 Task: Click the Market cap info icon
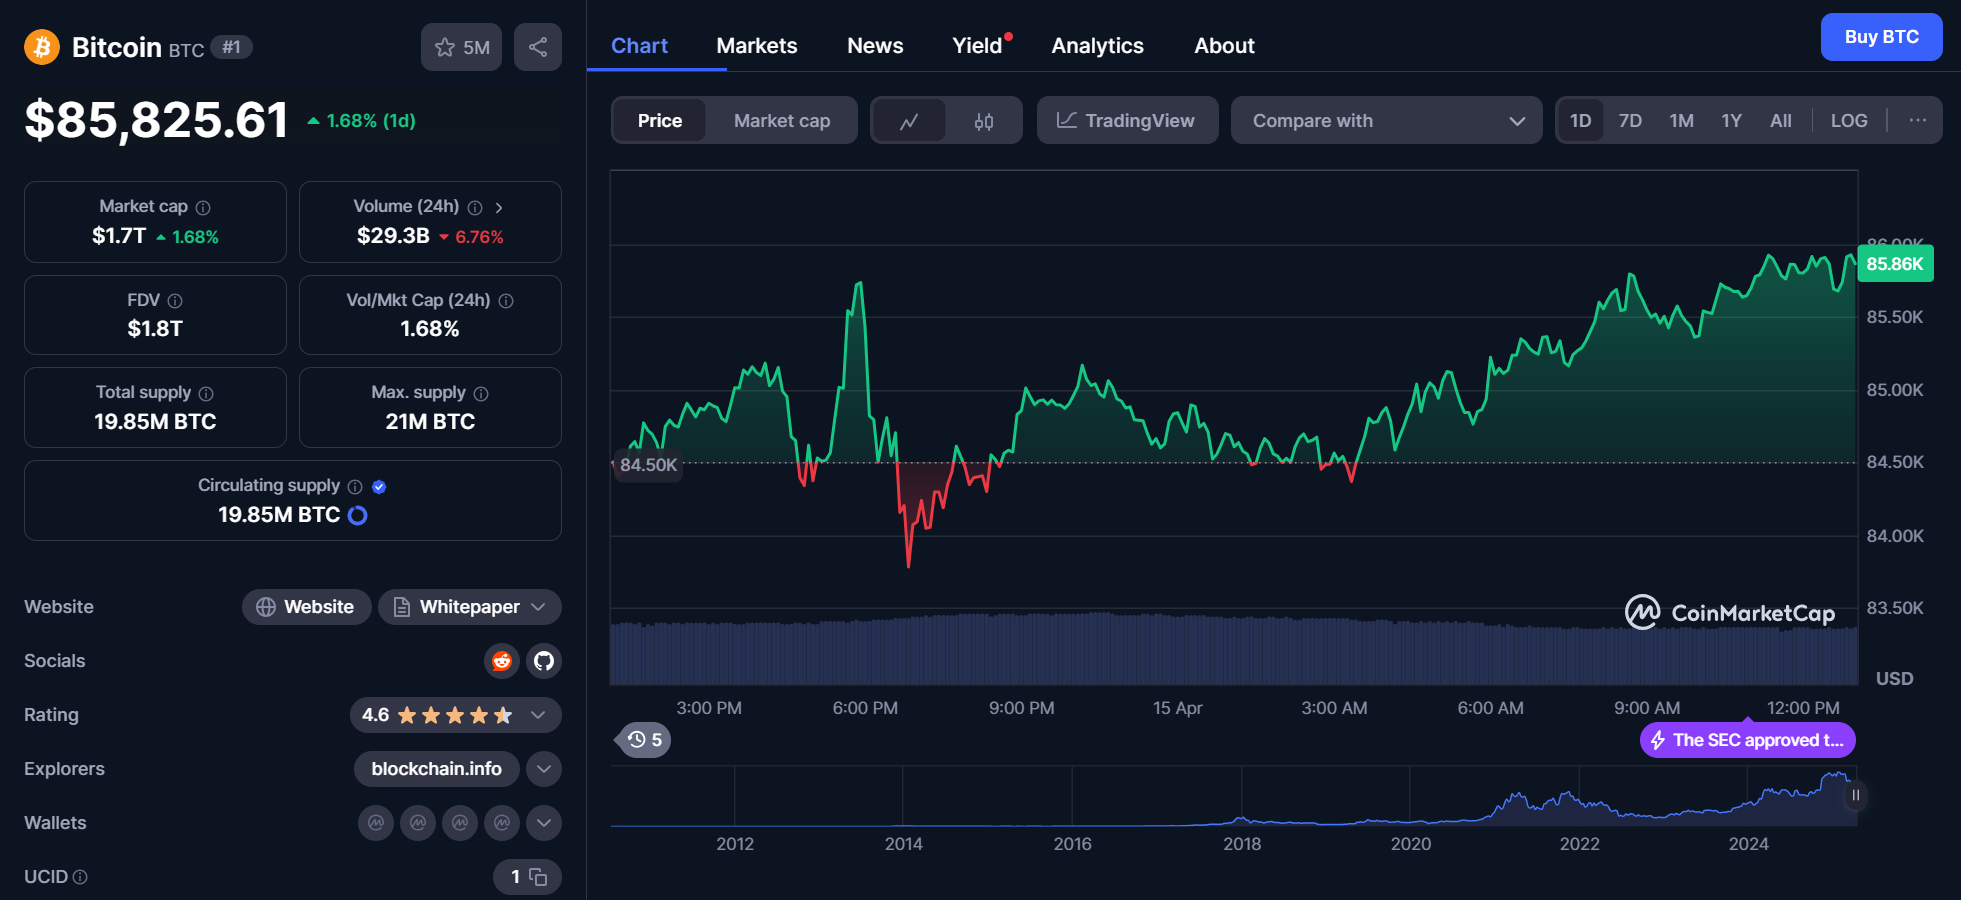coord(203,208)
